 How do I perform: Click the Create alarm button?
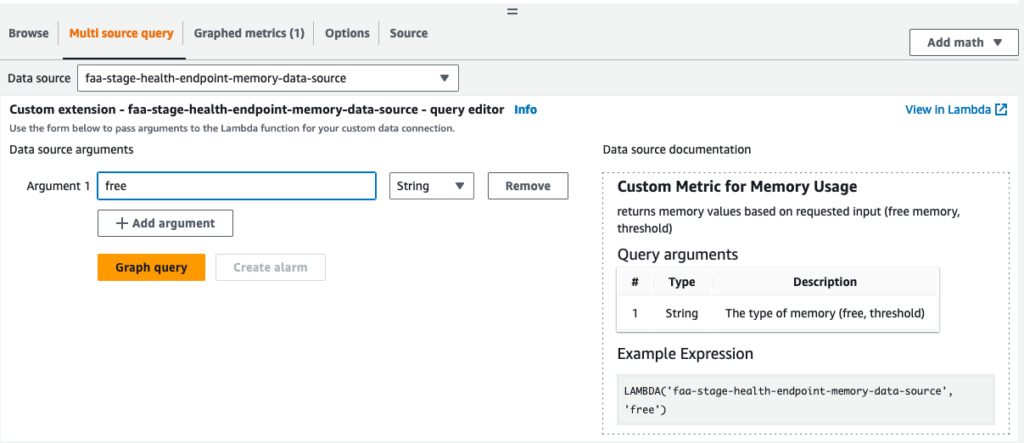270,267
